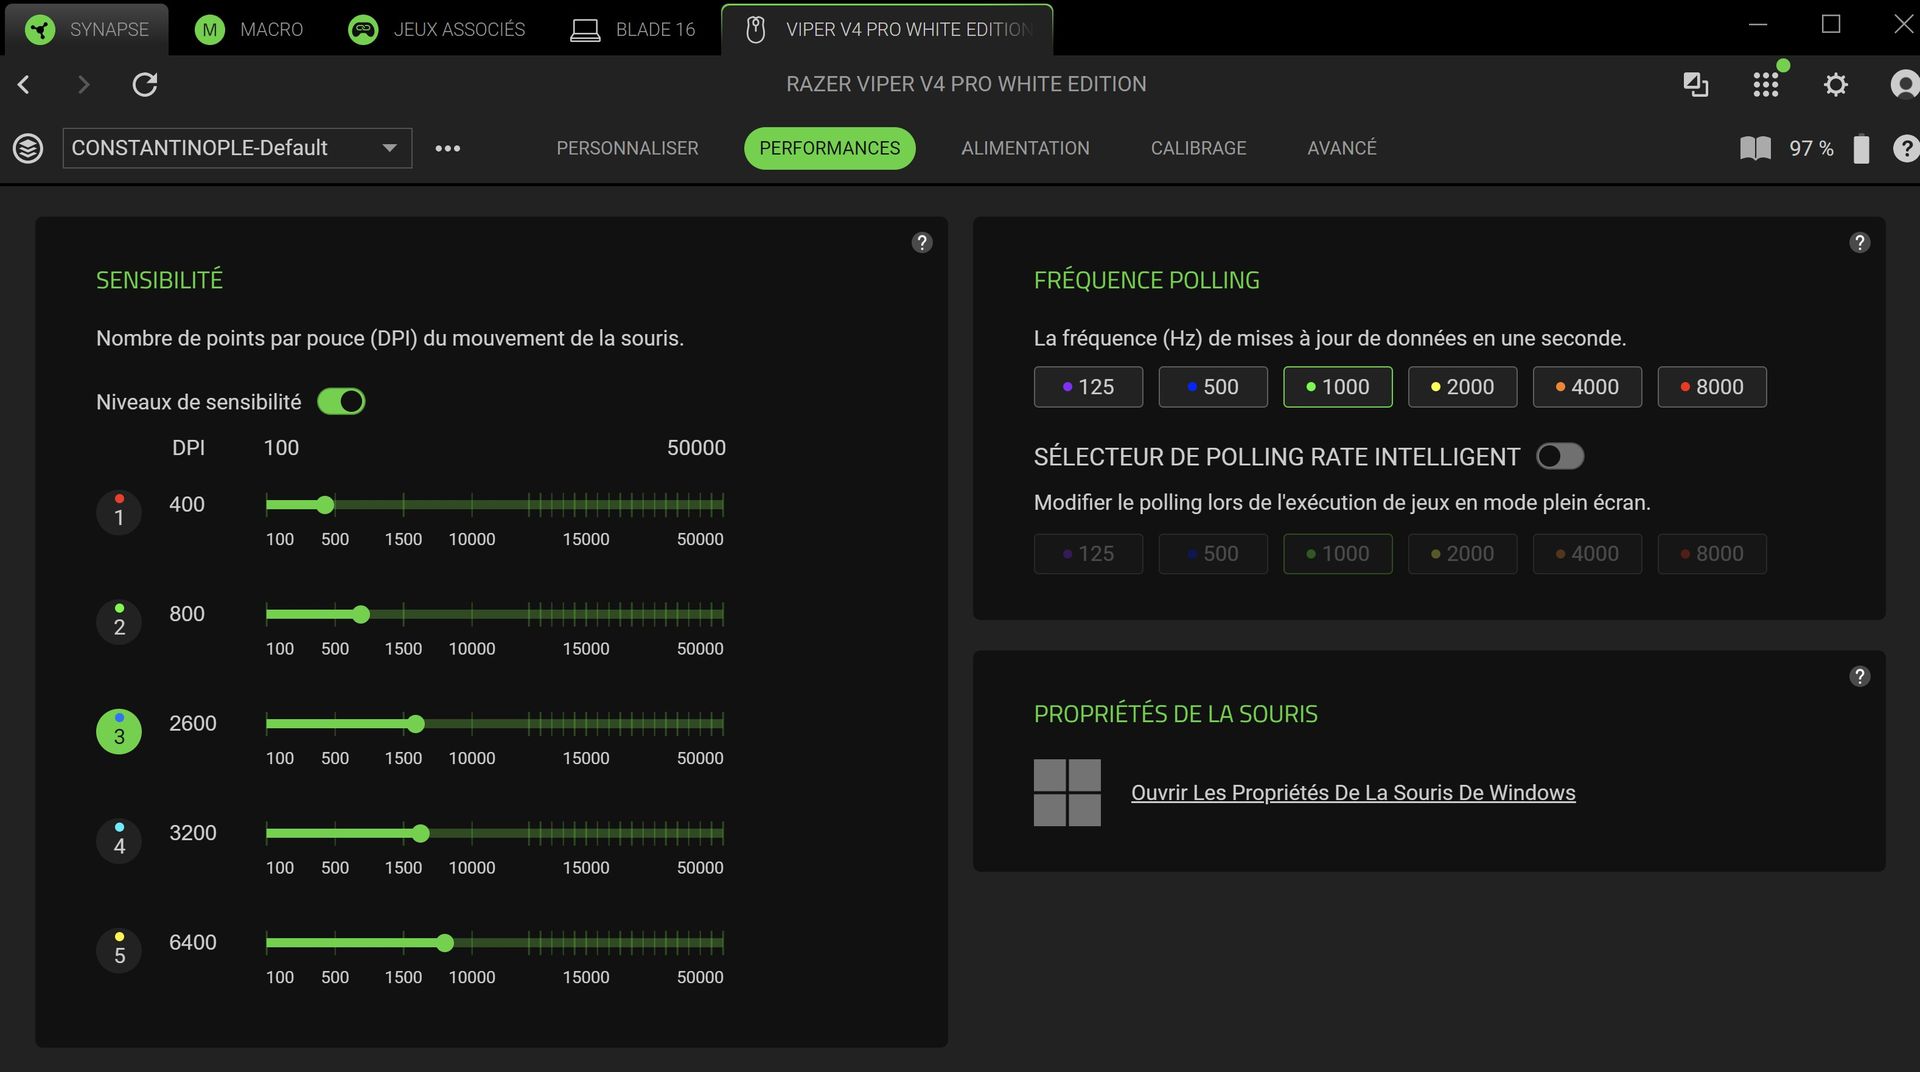Select DPI stage 4 circle

pyautogui.click(x=119, y=841)
